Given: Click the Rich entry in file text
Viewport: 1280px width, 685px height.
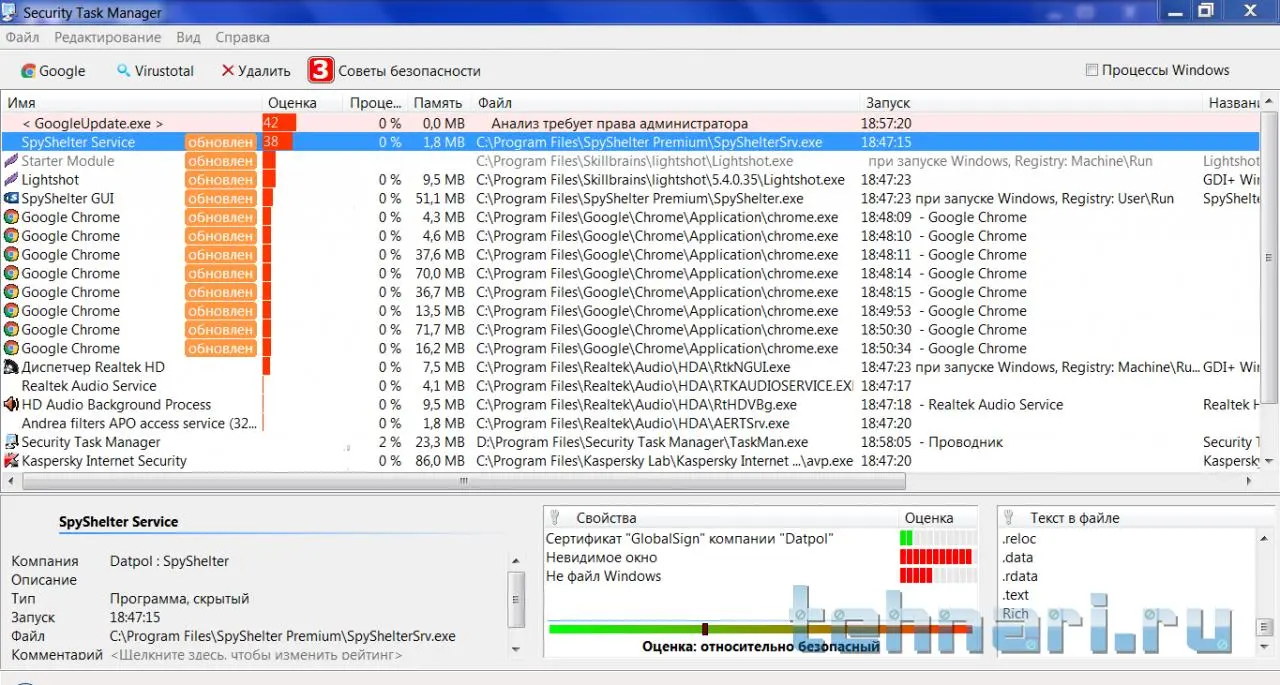Looking at the screenshot, I should click(x=1015, y=614).
